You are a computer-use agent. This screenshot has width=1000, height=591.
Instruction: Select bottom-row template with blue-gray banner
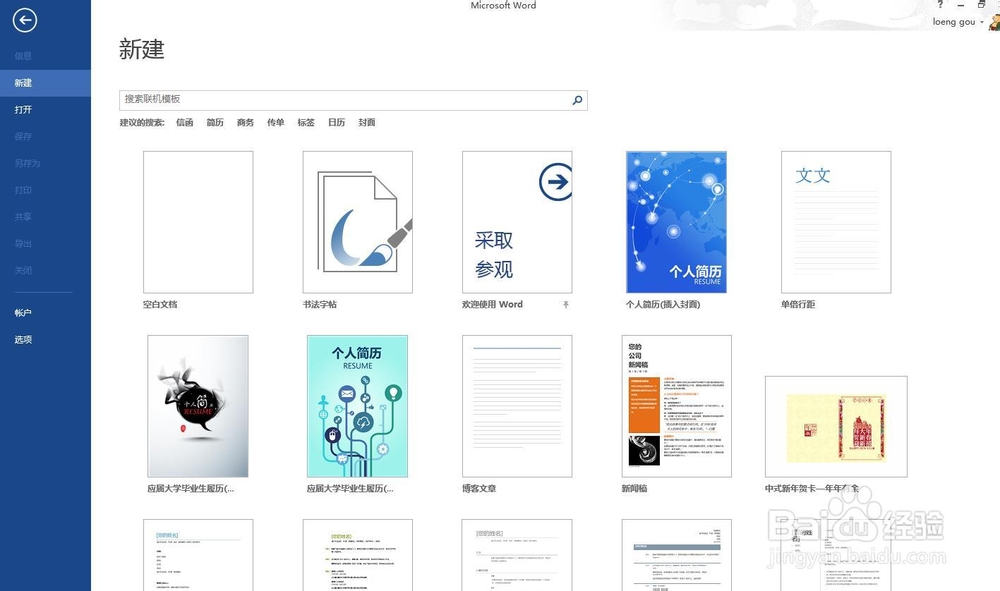pyautogui.click(x=677, y=555)
